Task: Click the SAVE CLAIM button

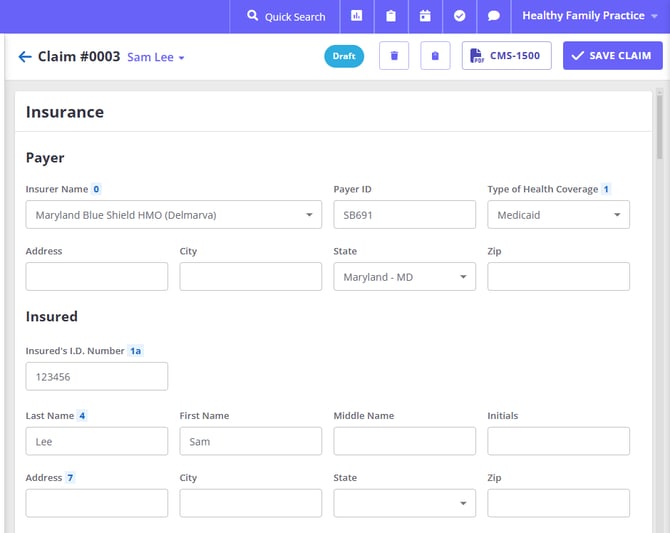Action: pos(612,56)
